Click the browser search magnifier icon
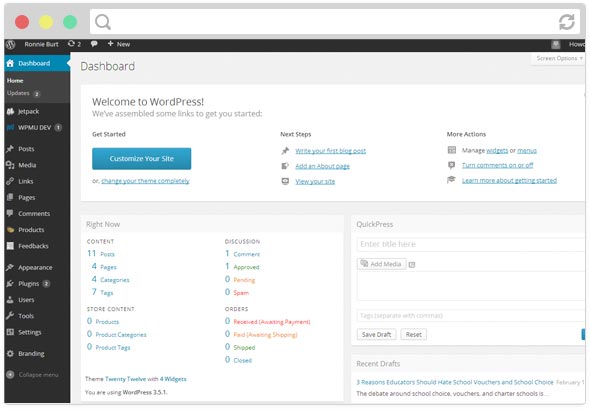The image size is (590, 410). coord(103,22)
